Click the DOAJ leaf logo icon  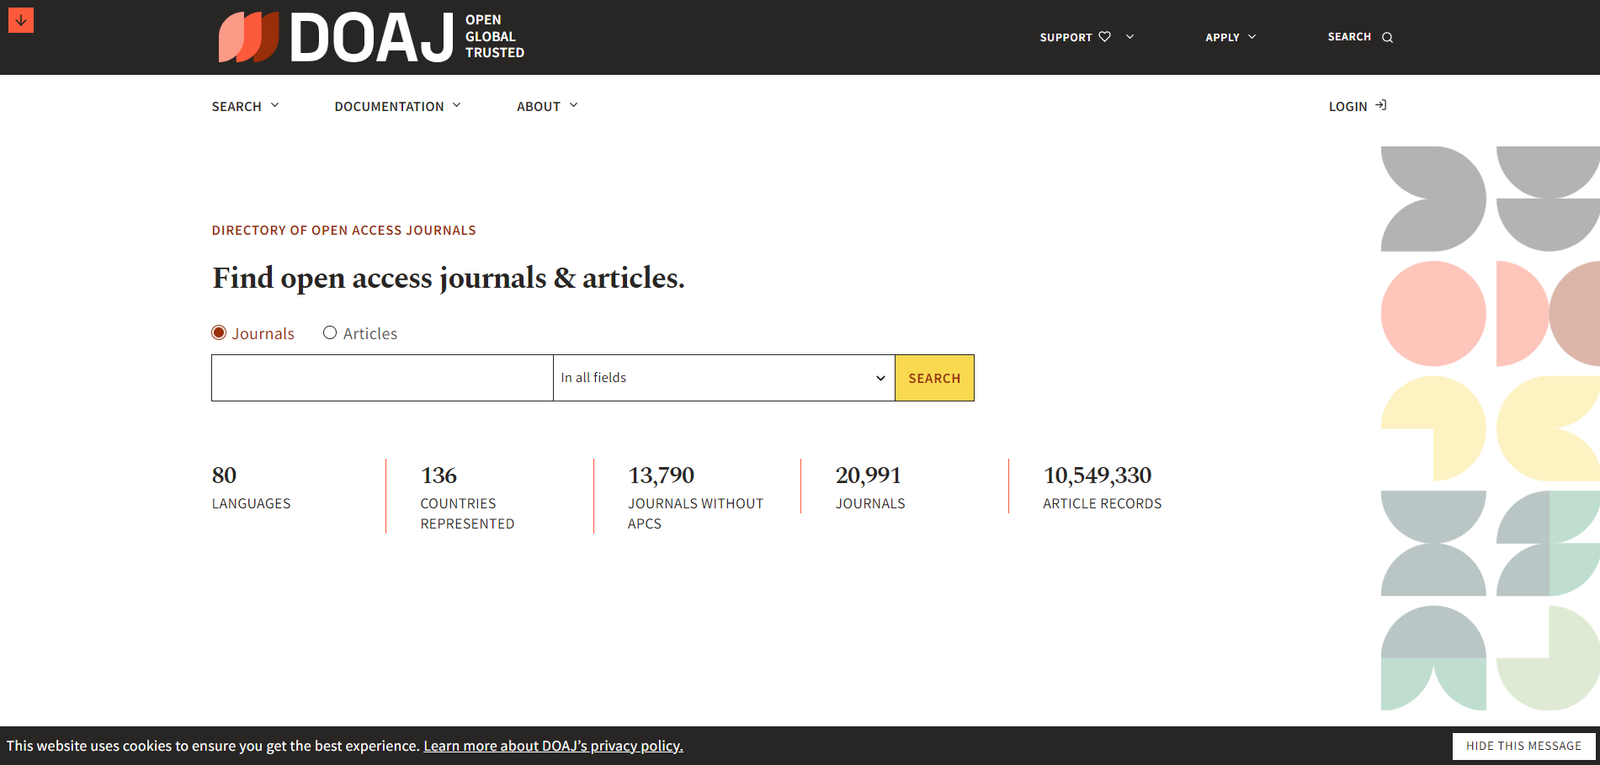click(x=248, y=37)
